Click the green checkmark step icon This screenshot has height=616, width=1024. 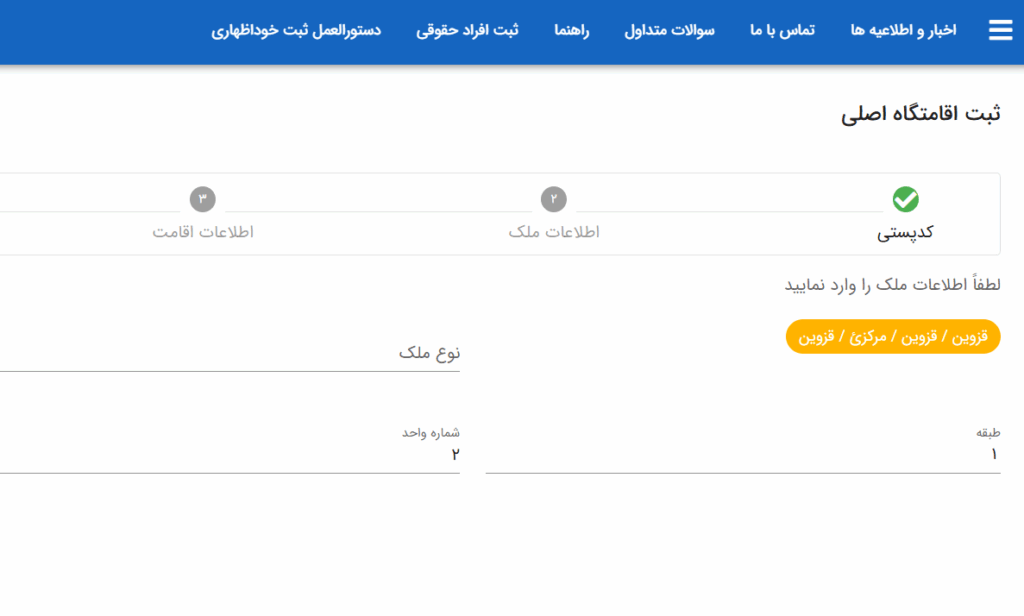tap(905, 200)
